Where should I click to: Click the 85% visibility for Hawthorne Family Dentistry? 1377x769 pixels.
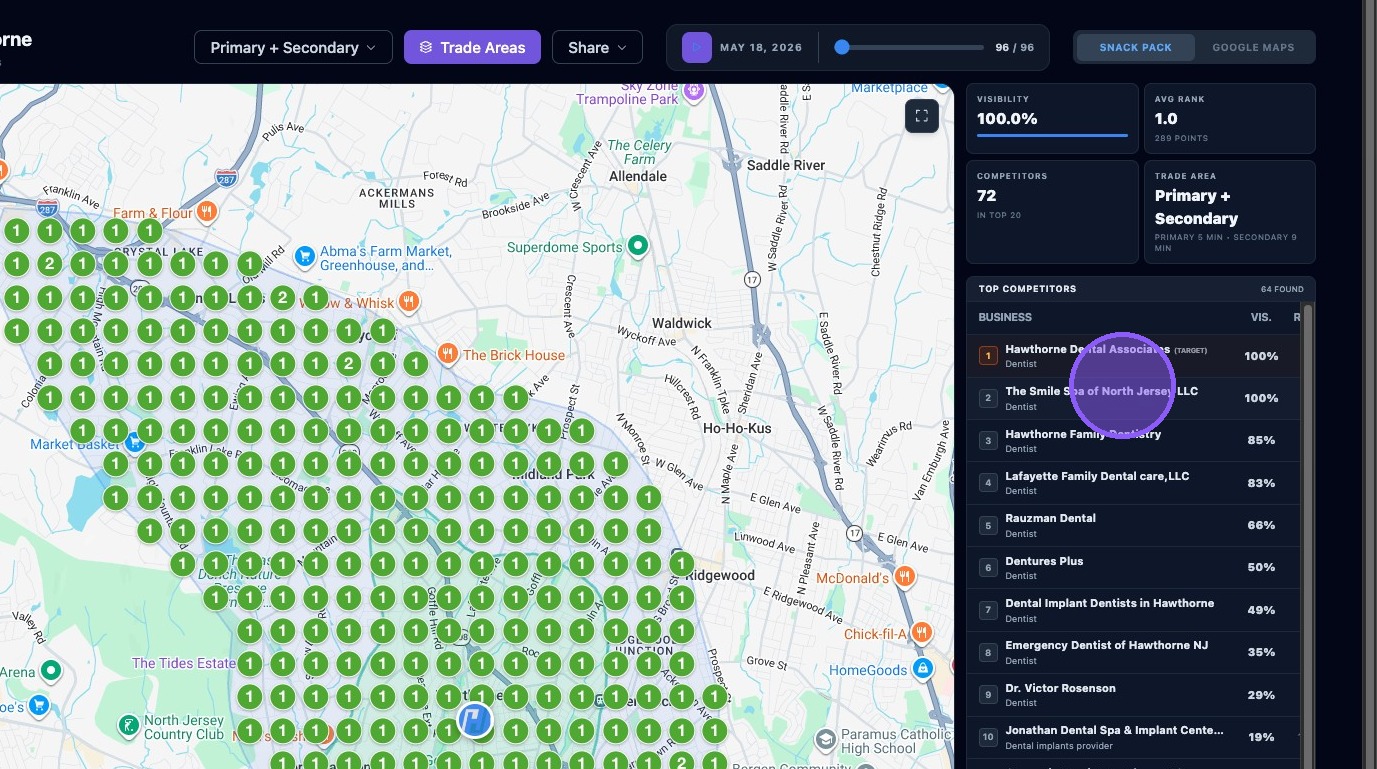pos(1261,440)
